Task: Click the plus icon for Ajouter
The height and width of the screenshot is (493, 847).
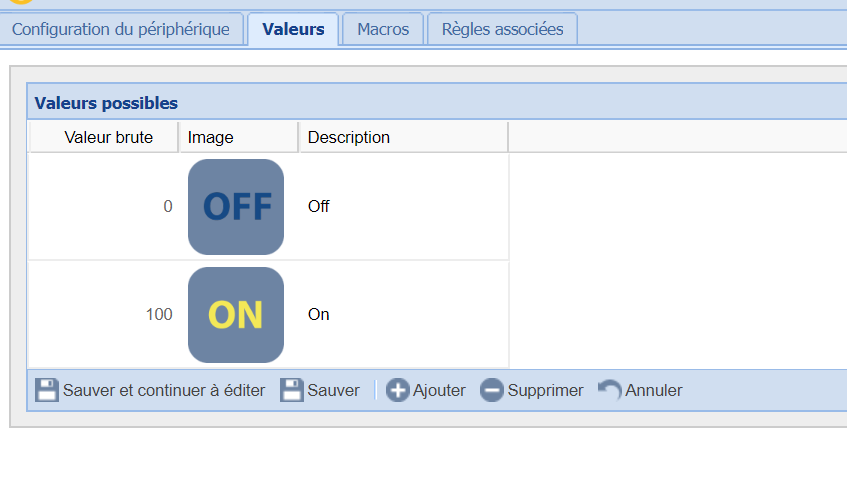Action: 397,390
